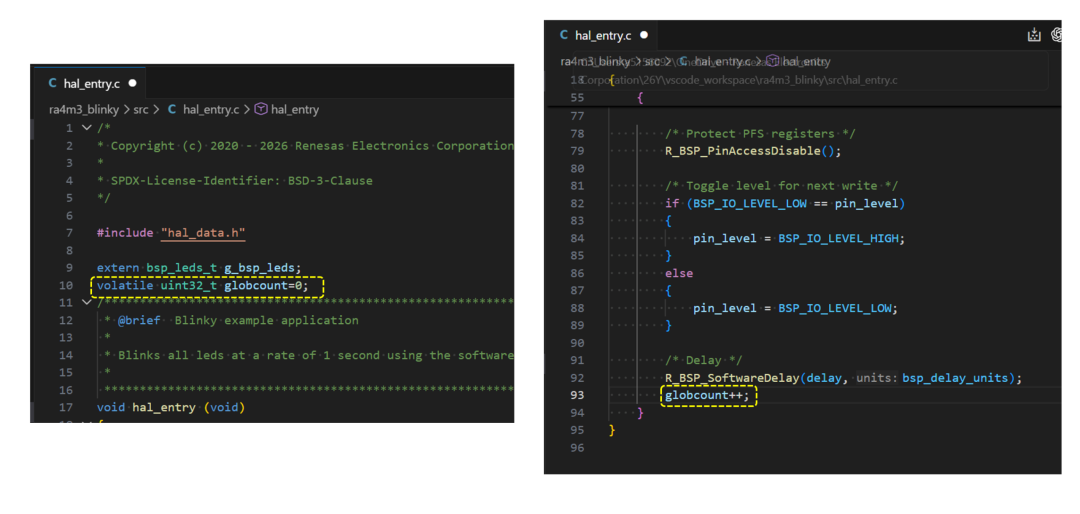Click the "Delay" comment on line 91
The height and width of the screenshot is (514, 1080).
tap(703, 360)
